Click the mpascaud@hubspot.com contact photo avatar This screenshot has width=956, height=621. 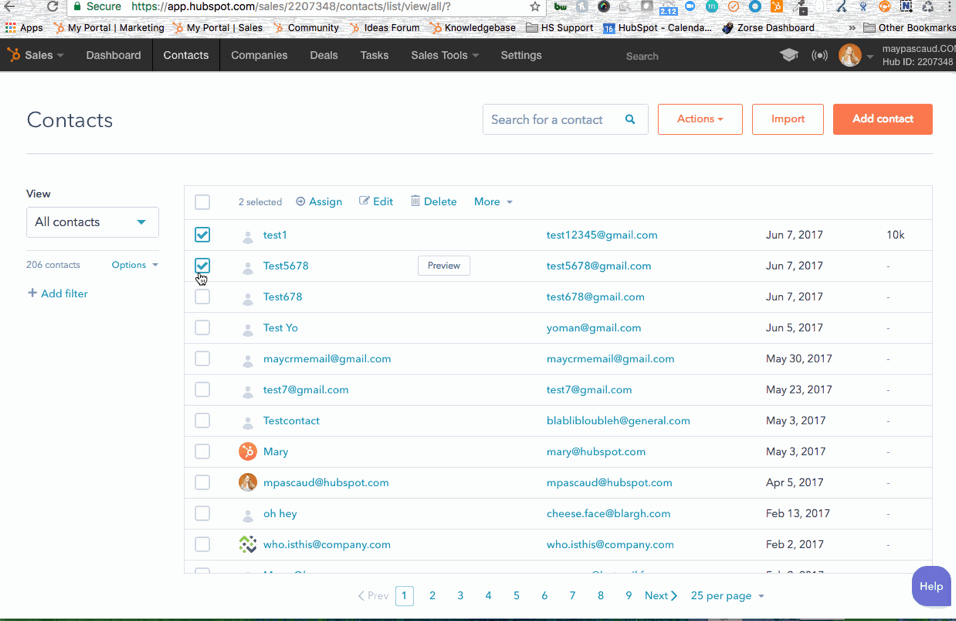pos(248,483)
